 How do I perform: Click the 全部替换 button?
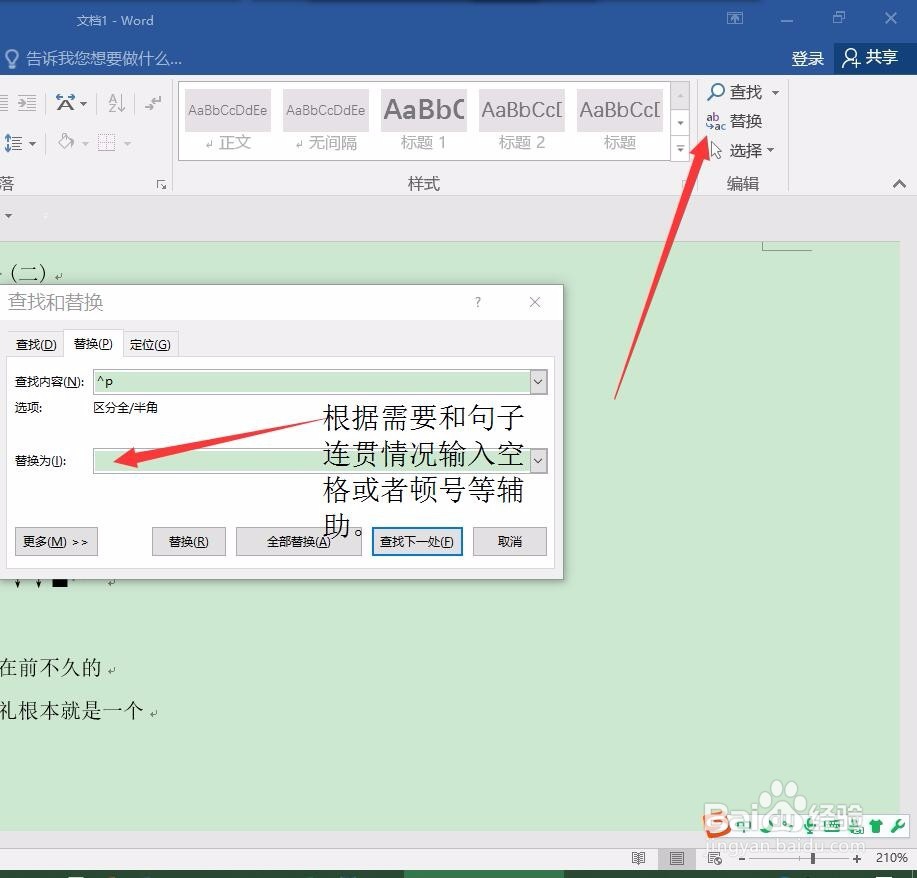coord(298,541)
